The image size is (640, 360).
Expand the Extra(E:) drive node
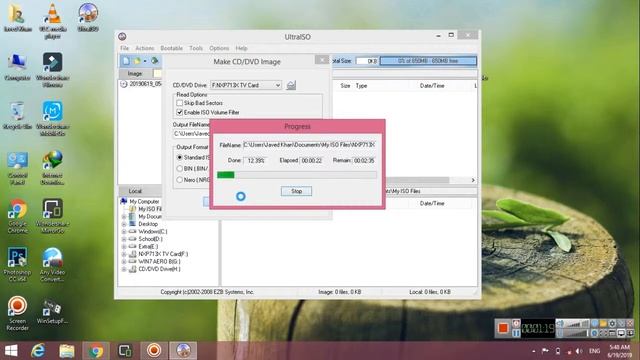pyautogui.click(x=124, y=247)
